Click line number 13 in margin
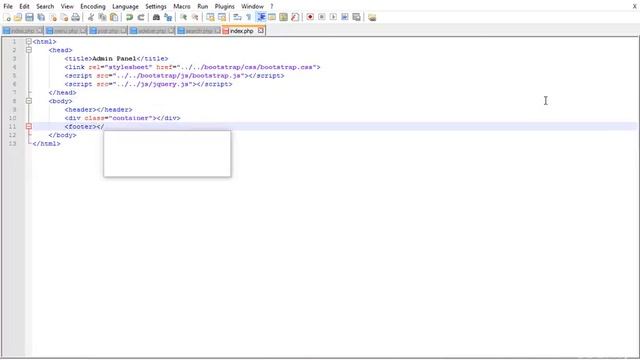The width and height of the screenshot is (640, 360). click(x=12, y=144)
